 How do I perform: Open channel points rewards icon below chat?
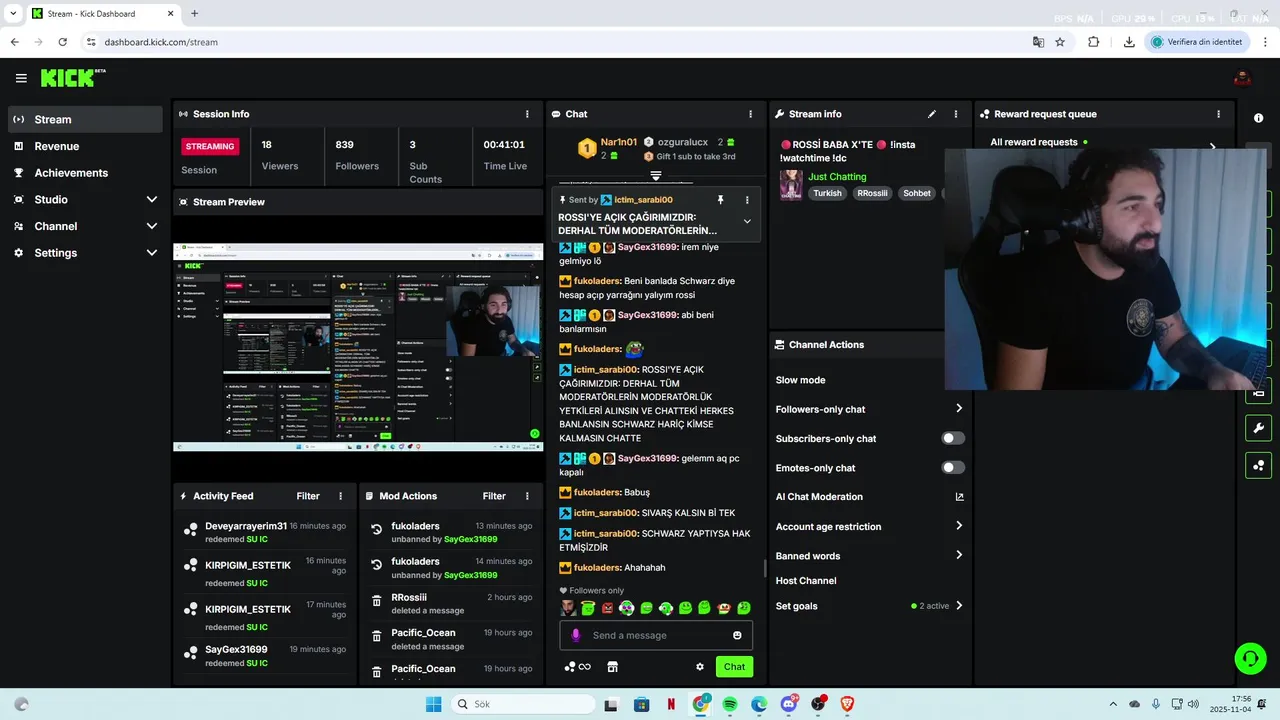[x=570, y=667]
